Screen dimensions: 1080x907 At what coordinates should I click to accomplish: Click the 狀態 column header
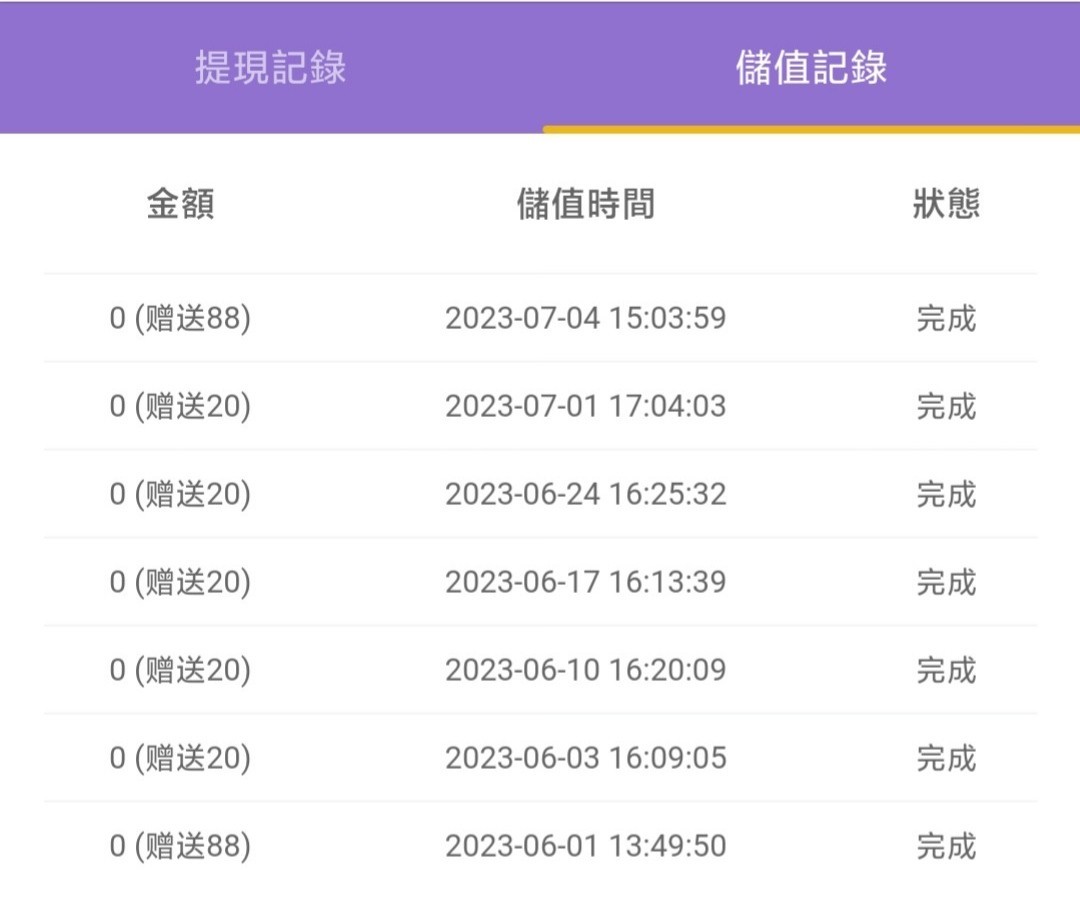pyautogui.click(x=945, y=204)
